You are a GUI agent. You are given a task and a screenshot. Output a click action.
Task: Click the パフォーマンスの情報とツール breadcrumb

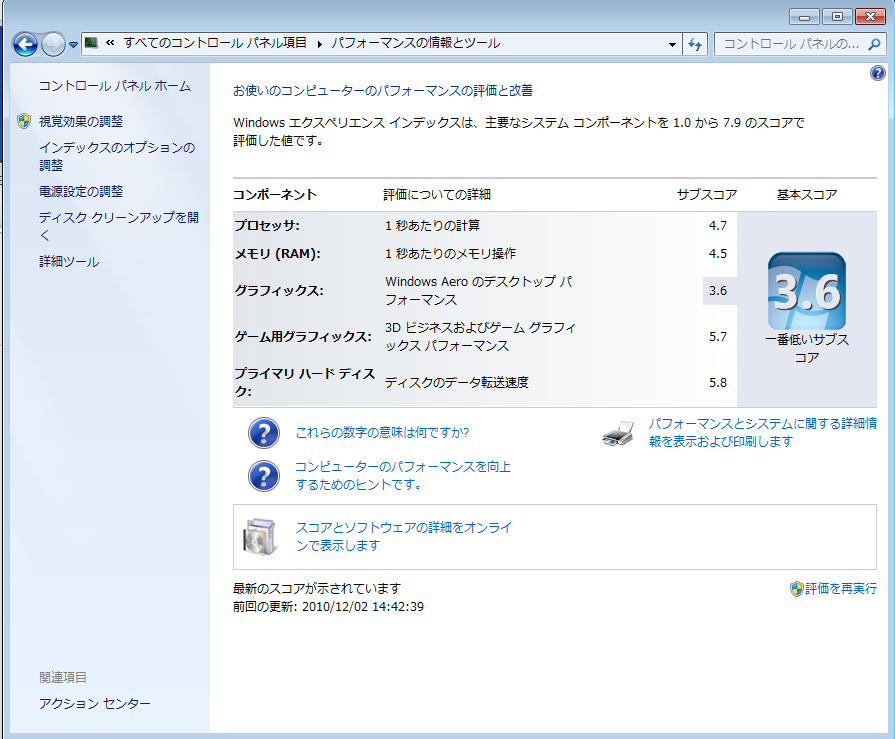pyautogui.click(x=416, y=43)
